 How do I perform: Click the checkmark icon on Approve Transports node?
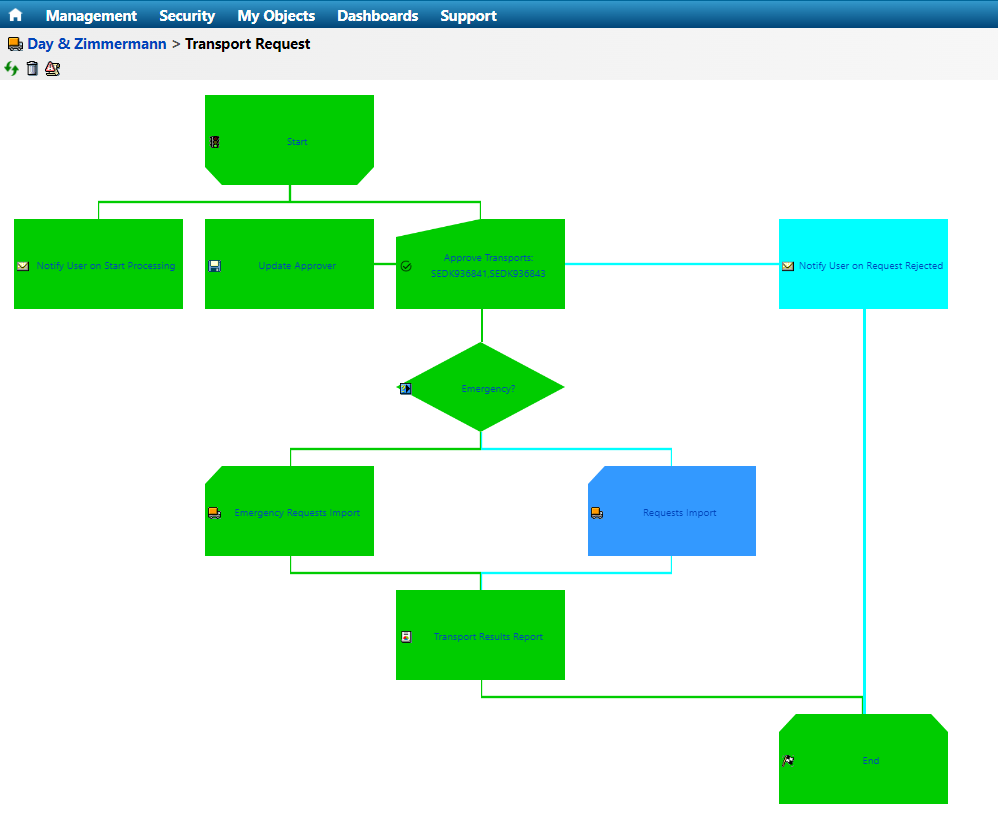(x=405, y=265)
